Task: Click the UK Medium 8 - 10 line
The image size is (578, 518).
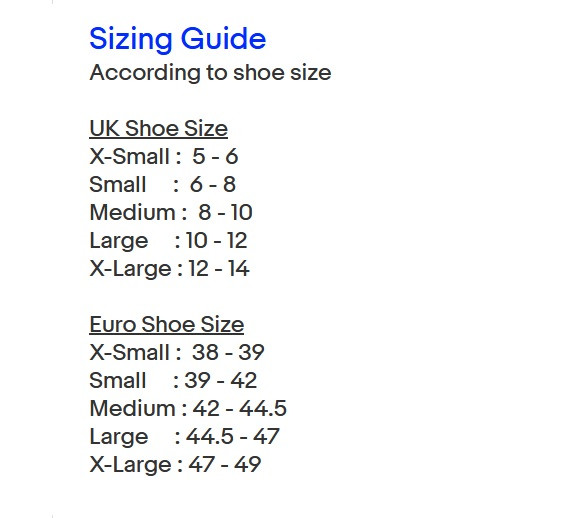Action: point(171,212)
